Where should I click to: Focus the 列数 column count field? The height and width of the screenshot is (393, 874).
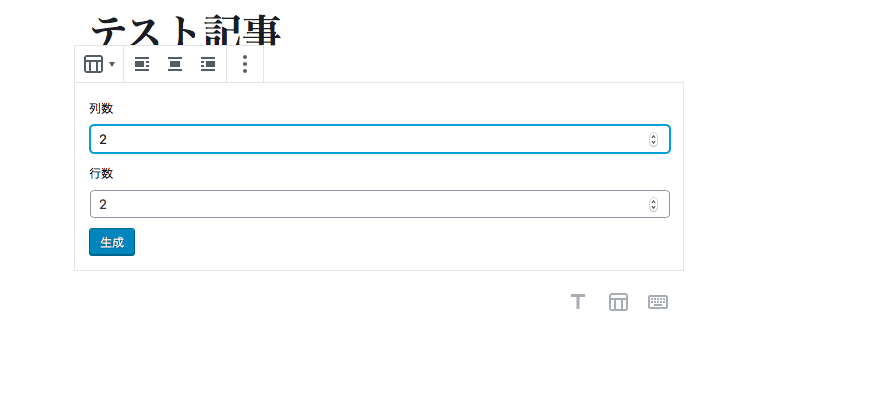380,139
